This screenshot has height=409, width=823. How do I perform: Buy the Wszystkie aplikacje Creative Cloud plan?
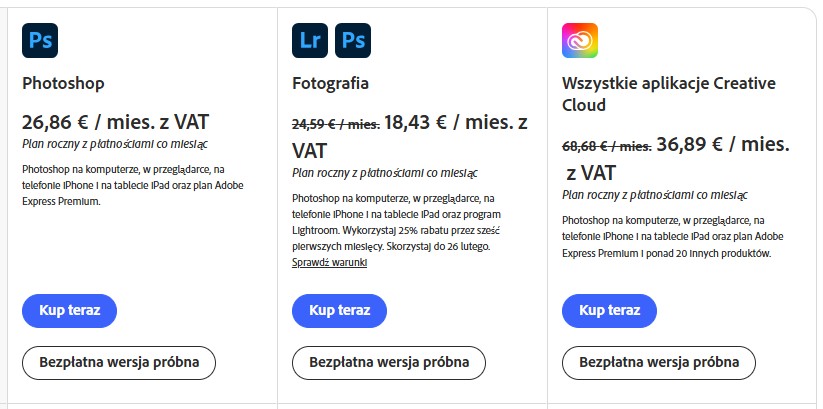click(x=609, y=310)
